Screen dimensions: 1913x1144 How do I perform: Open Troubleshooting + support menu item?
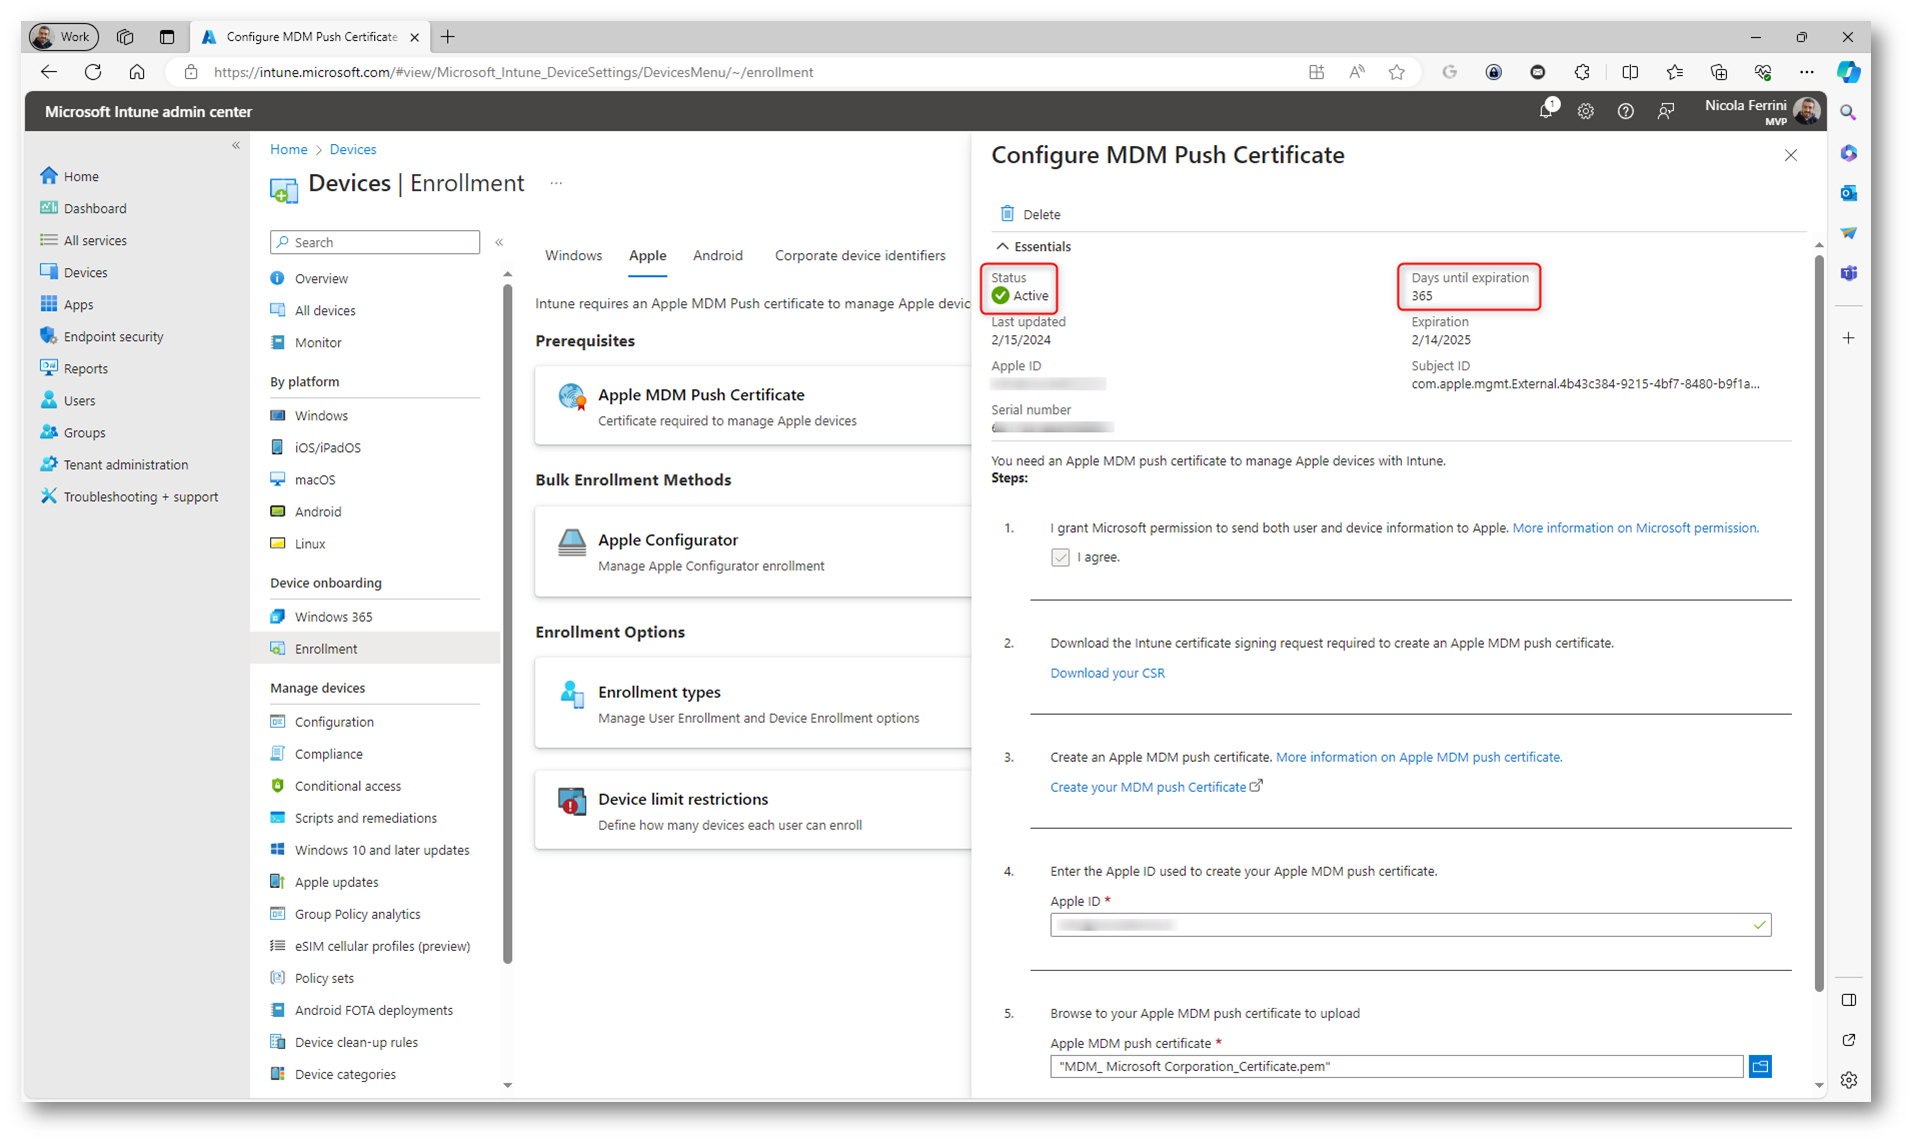pos(140,496)
